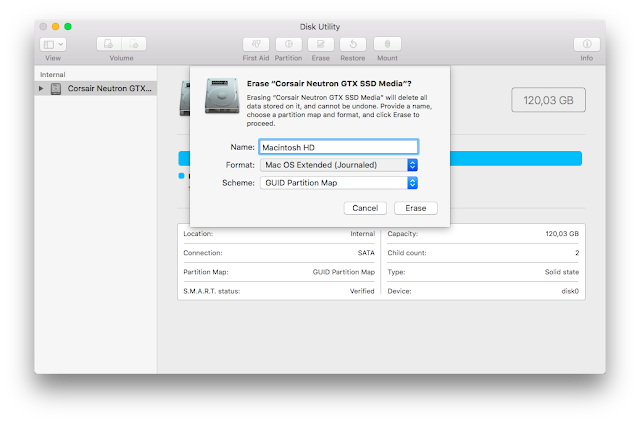
Task: Click the Disk Utility window title
Action: (320, 27)
